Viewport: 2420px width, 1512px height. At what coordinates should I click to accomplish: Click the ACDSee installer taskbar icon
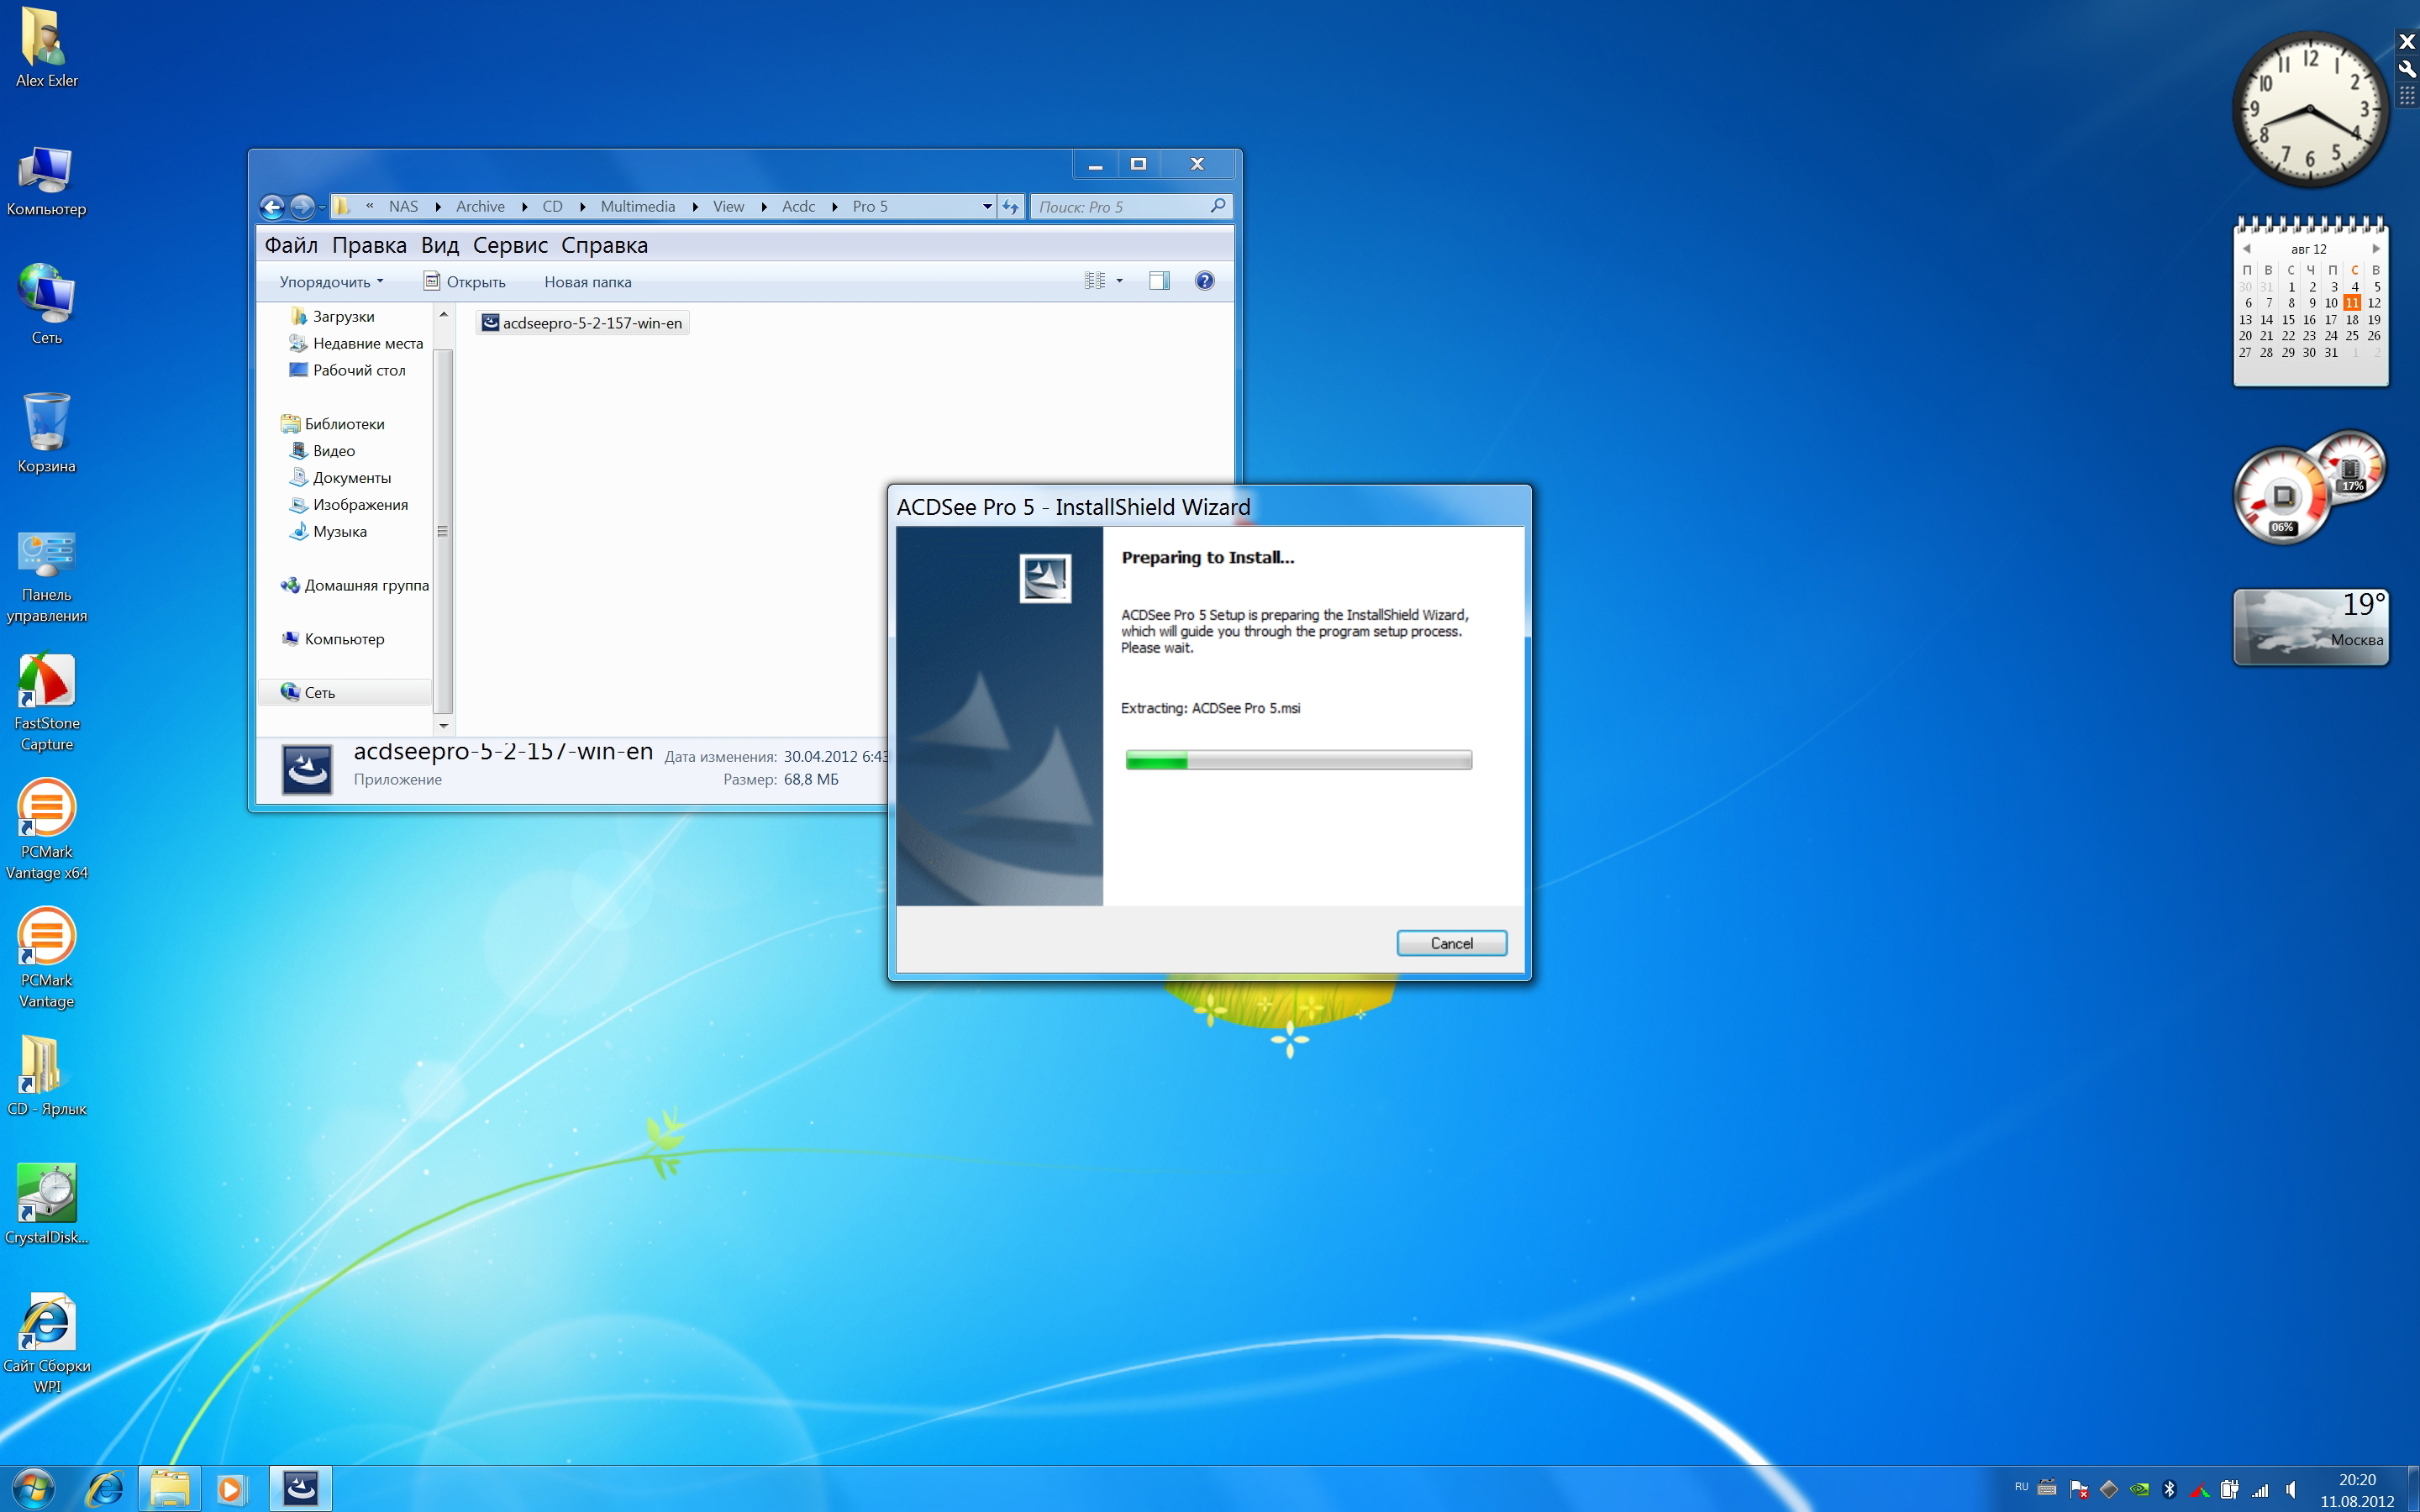[x=301, y=1489]
